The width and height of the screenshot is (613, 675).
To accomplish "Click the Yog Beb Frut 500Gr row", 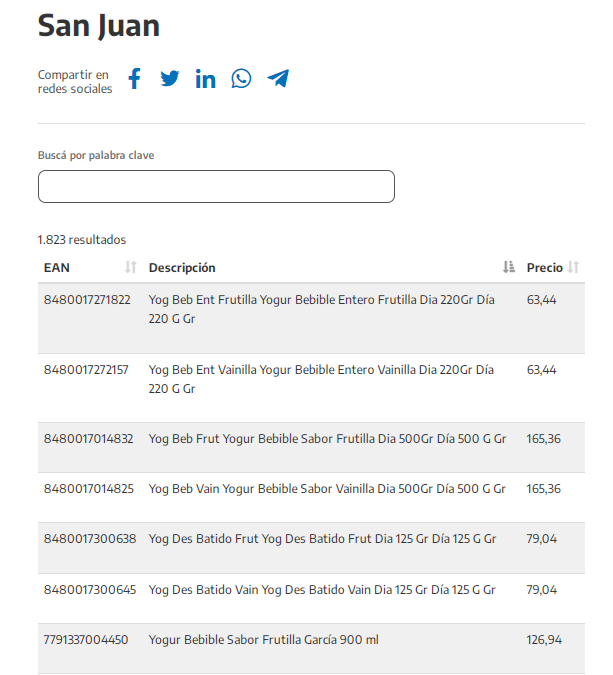I will point(327,439).
